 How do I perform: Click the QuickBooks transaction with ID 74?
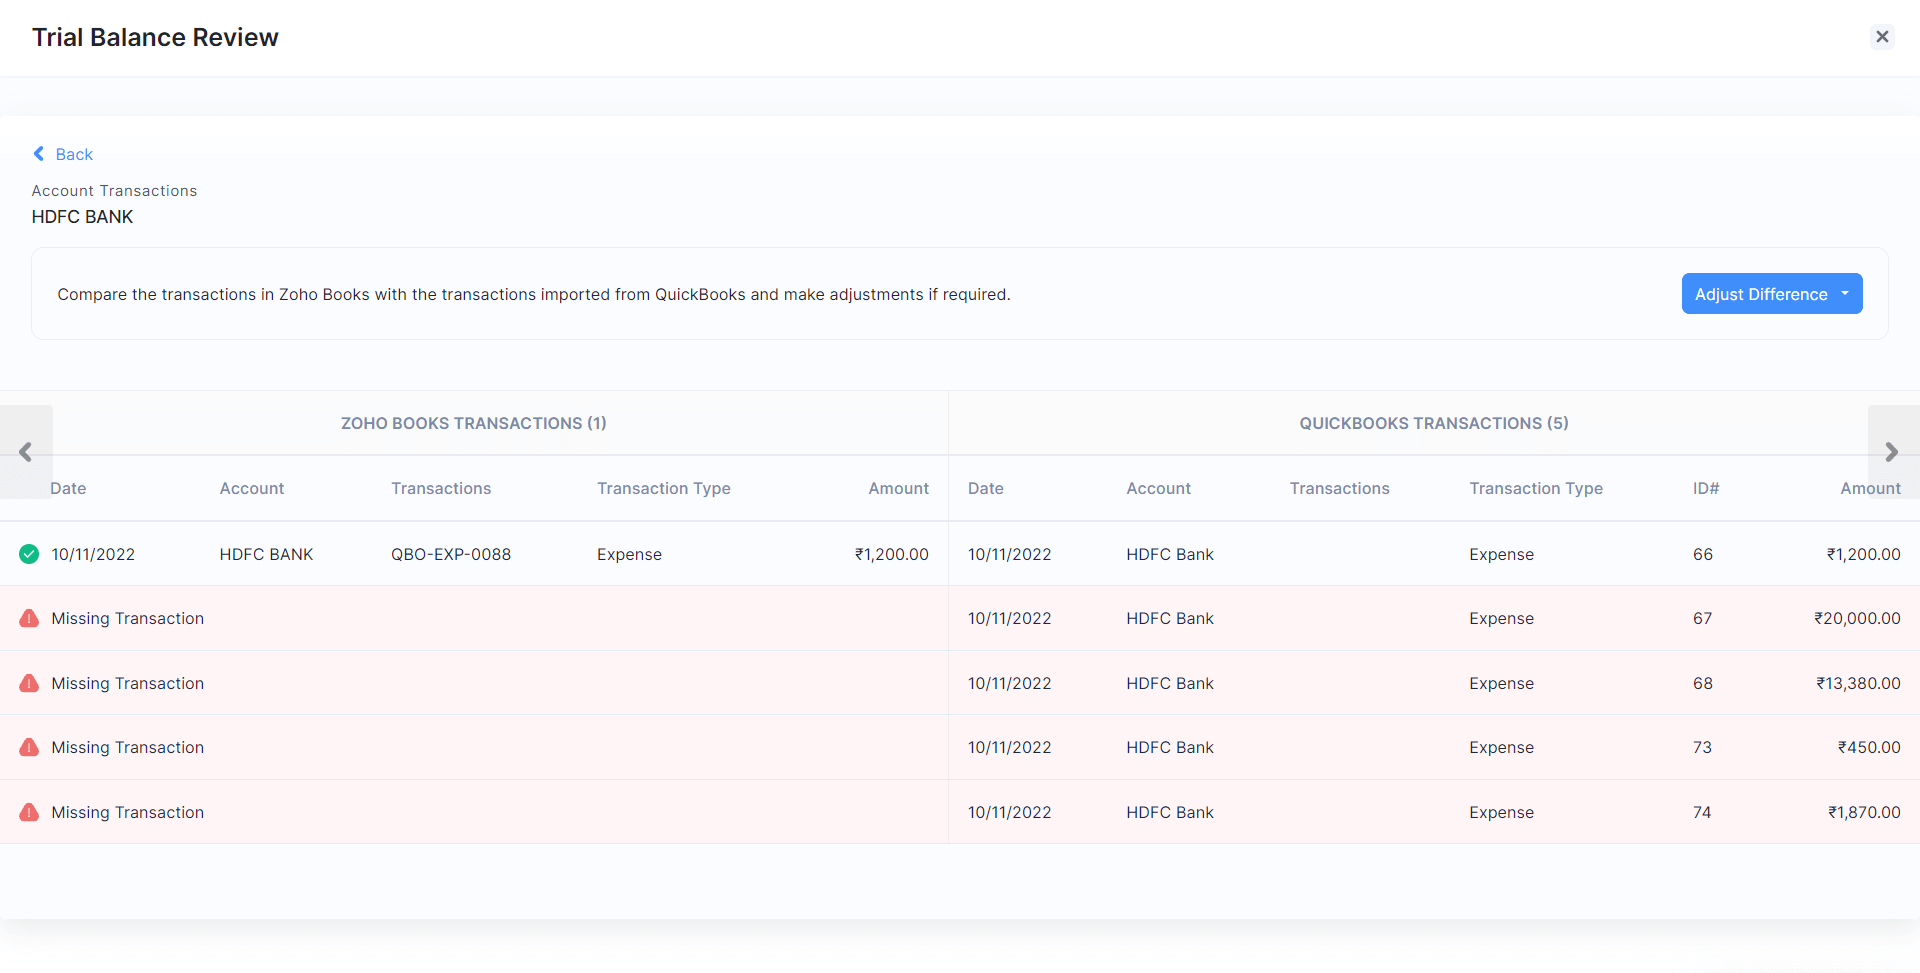pos(1400,812)
